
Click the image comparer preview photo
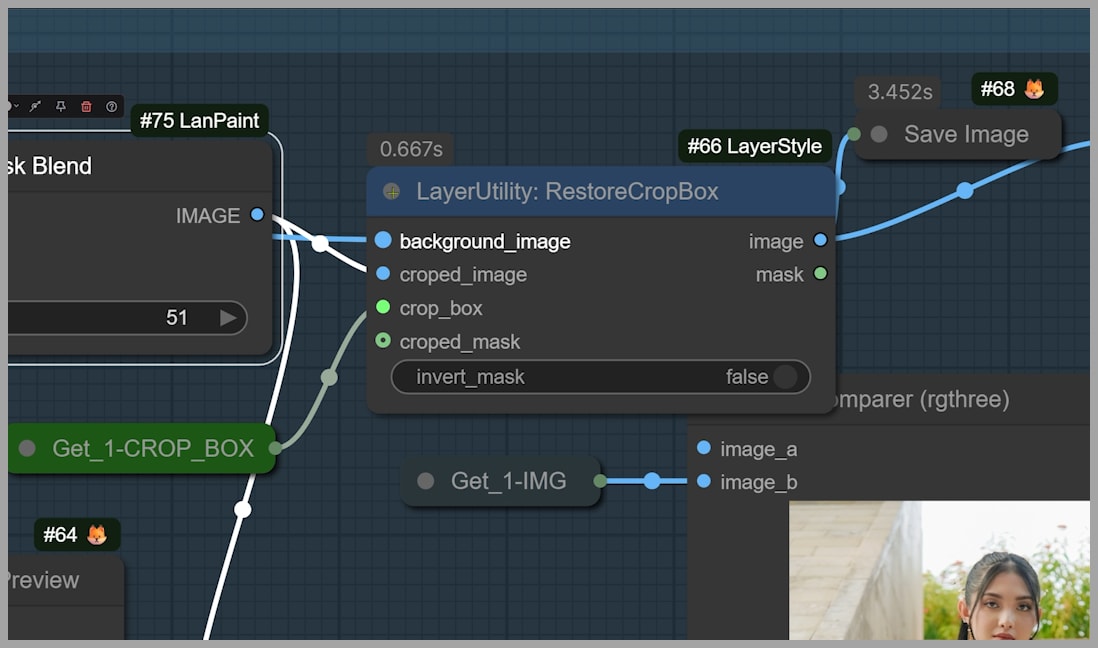click(x=938, y=570)
